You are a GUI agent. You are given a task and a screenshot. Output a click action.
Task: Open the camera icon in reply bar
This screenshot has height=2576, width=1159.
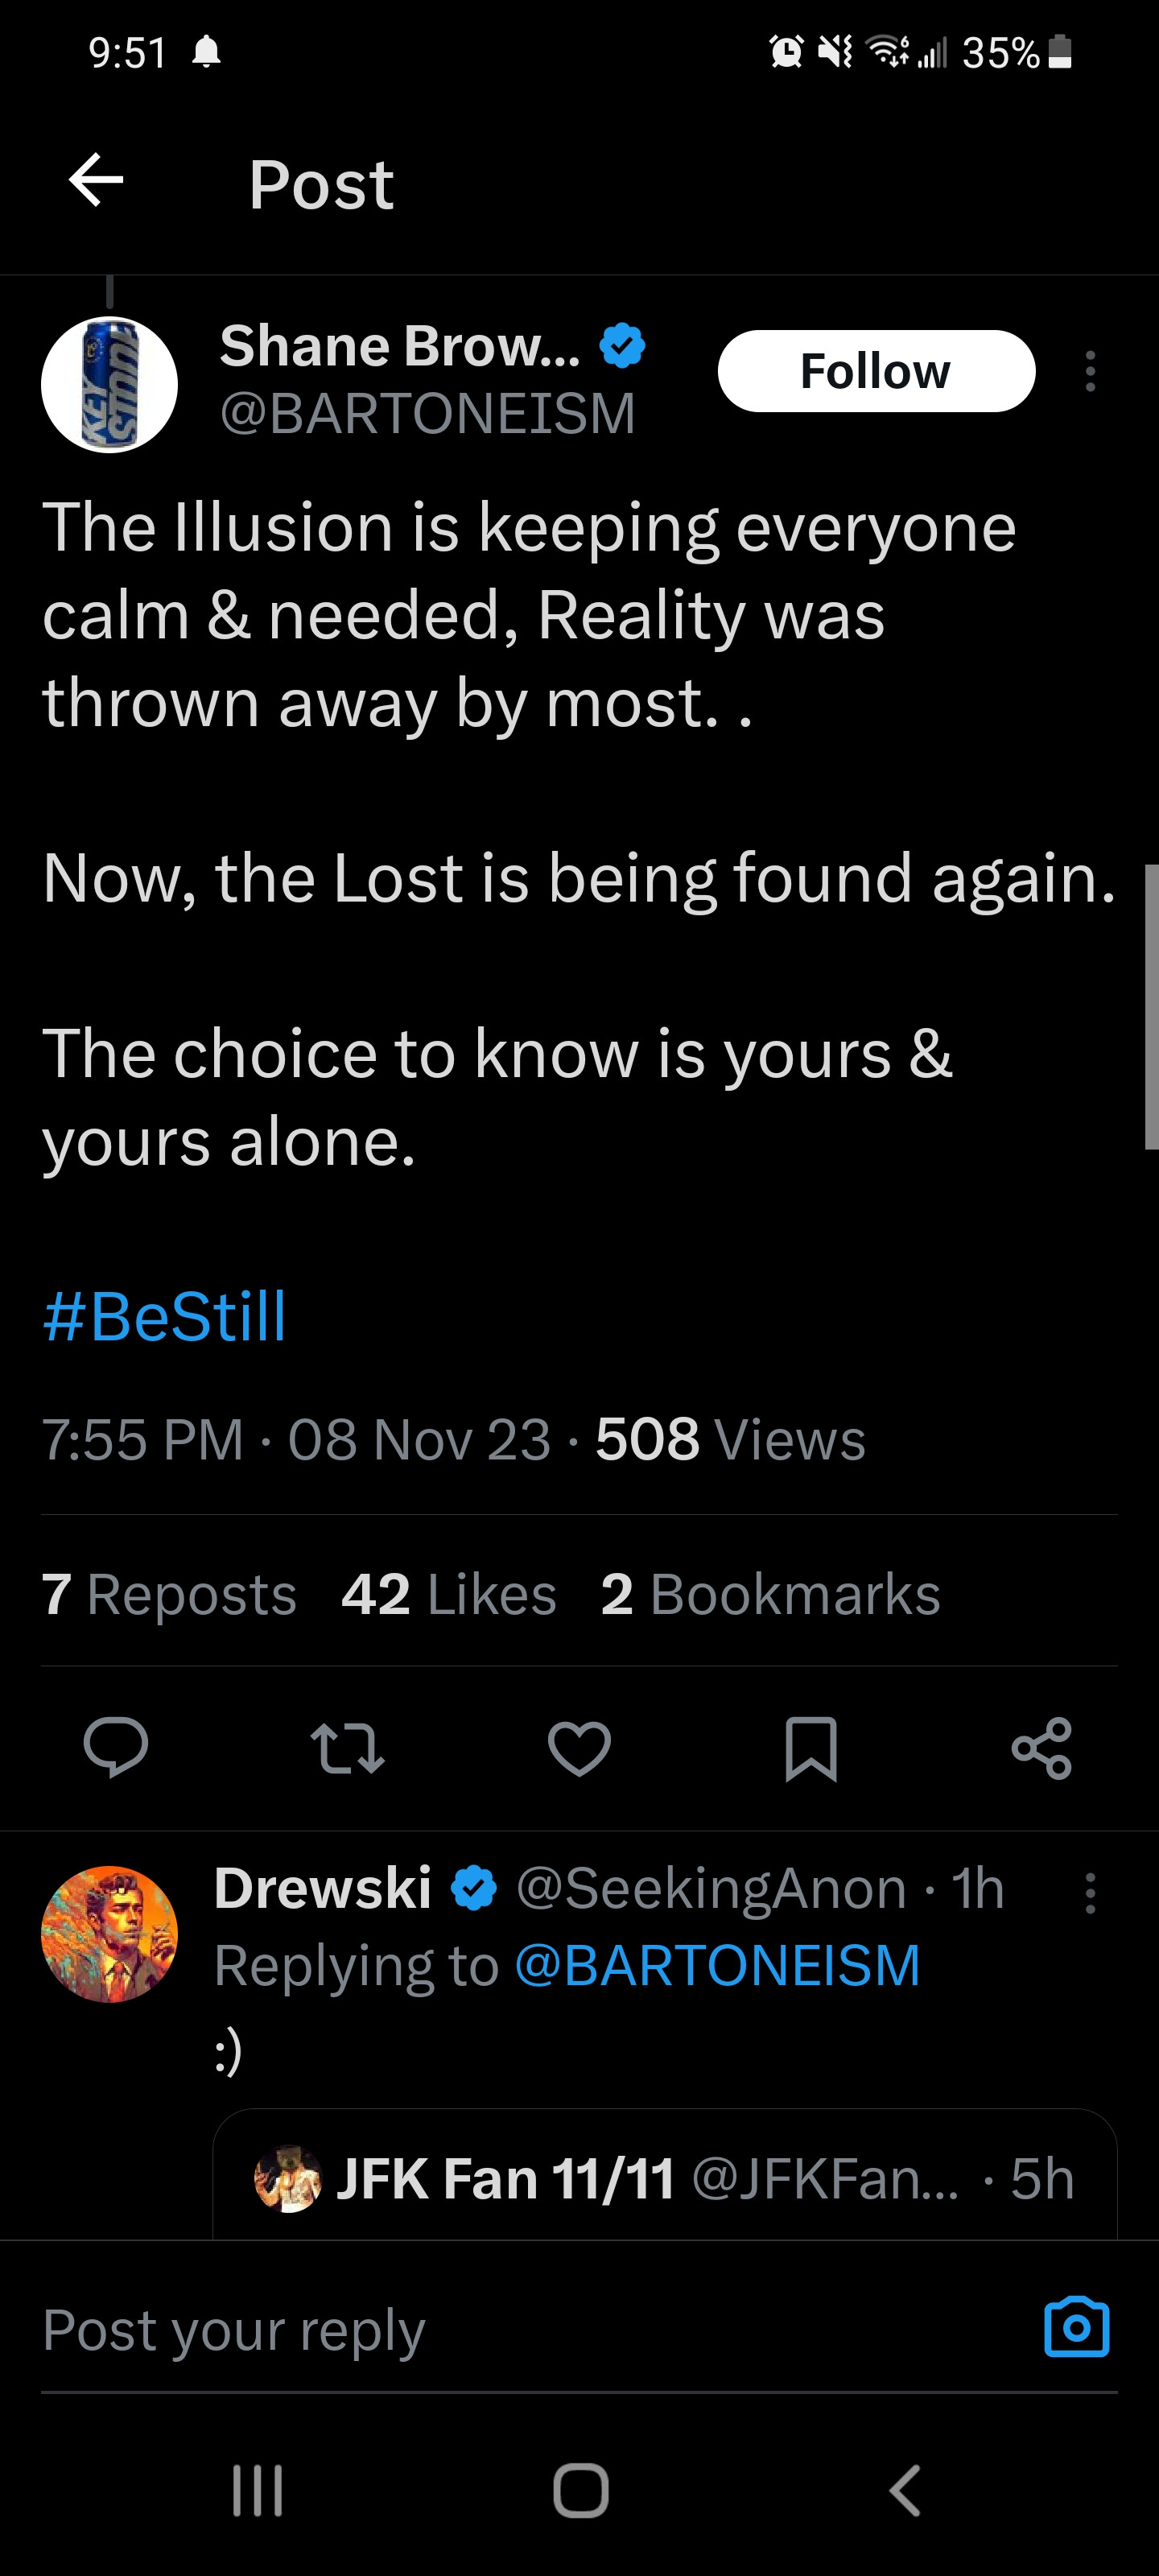(x=1076, y=2327)
